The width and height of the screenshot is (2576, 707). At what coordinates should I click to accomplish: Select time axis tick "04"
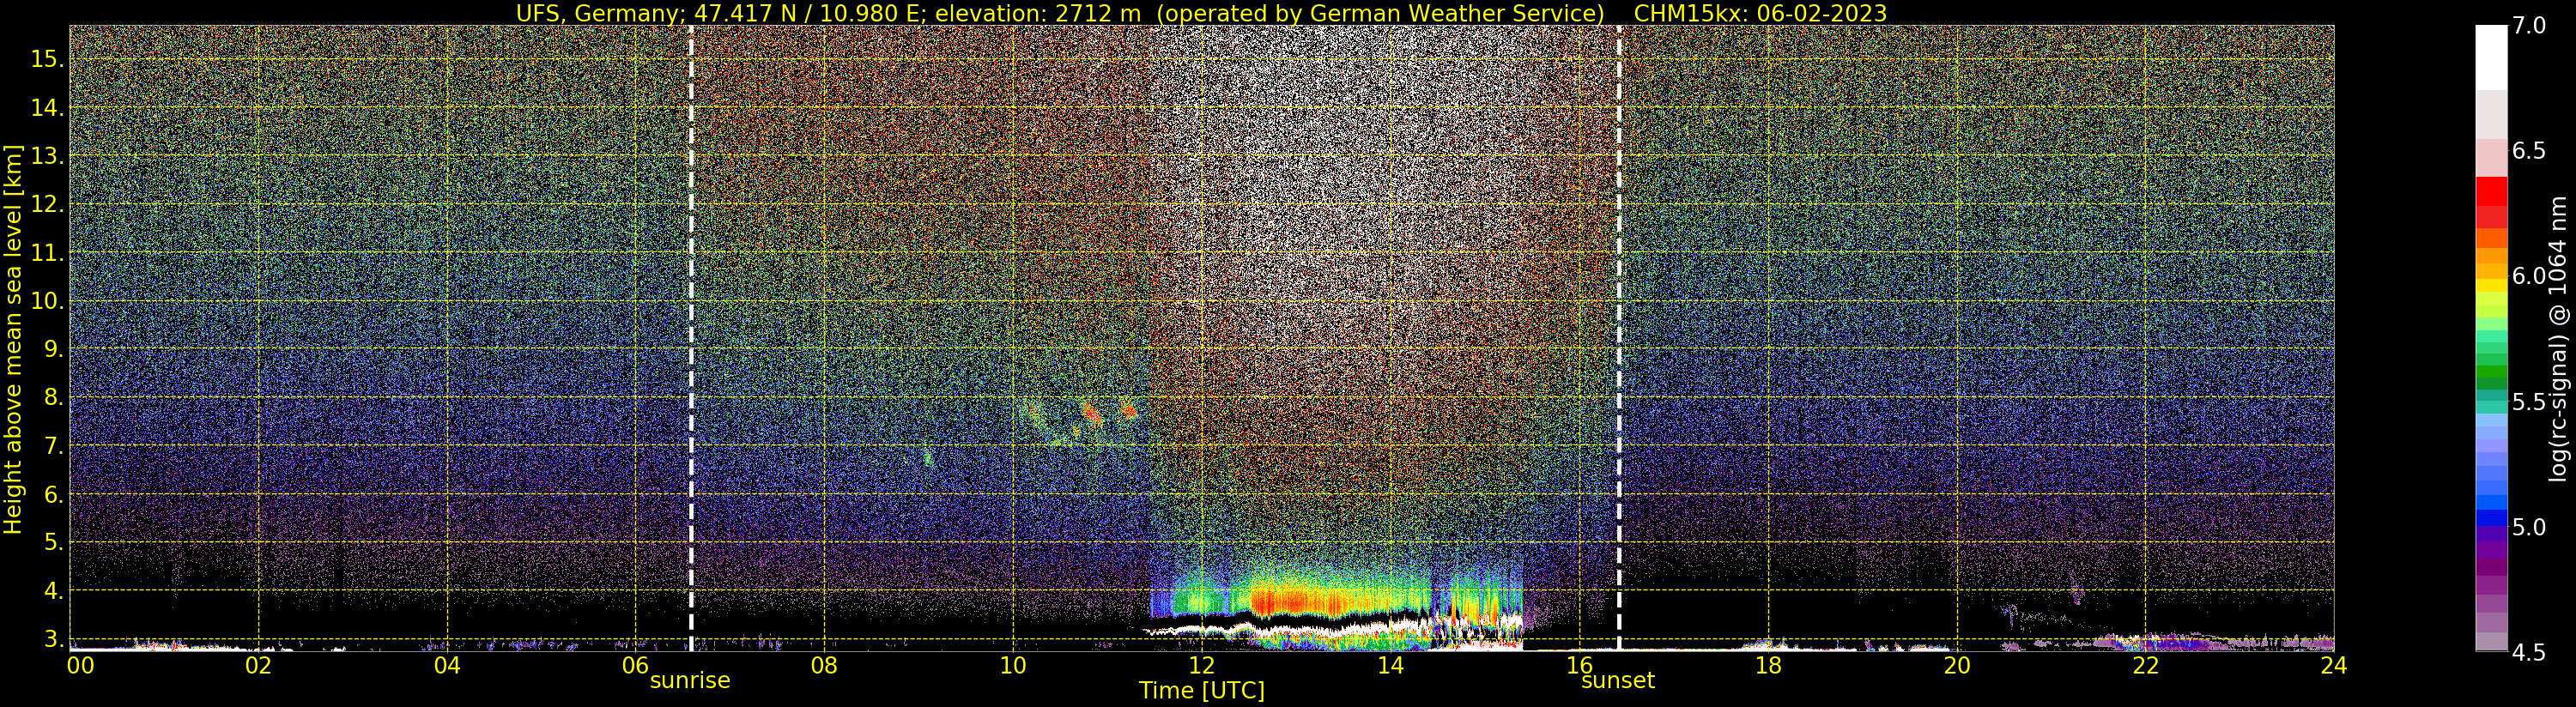coord(447,666)
